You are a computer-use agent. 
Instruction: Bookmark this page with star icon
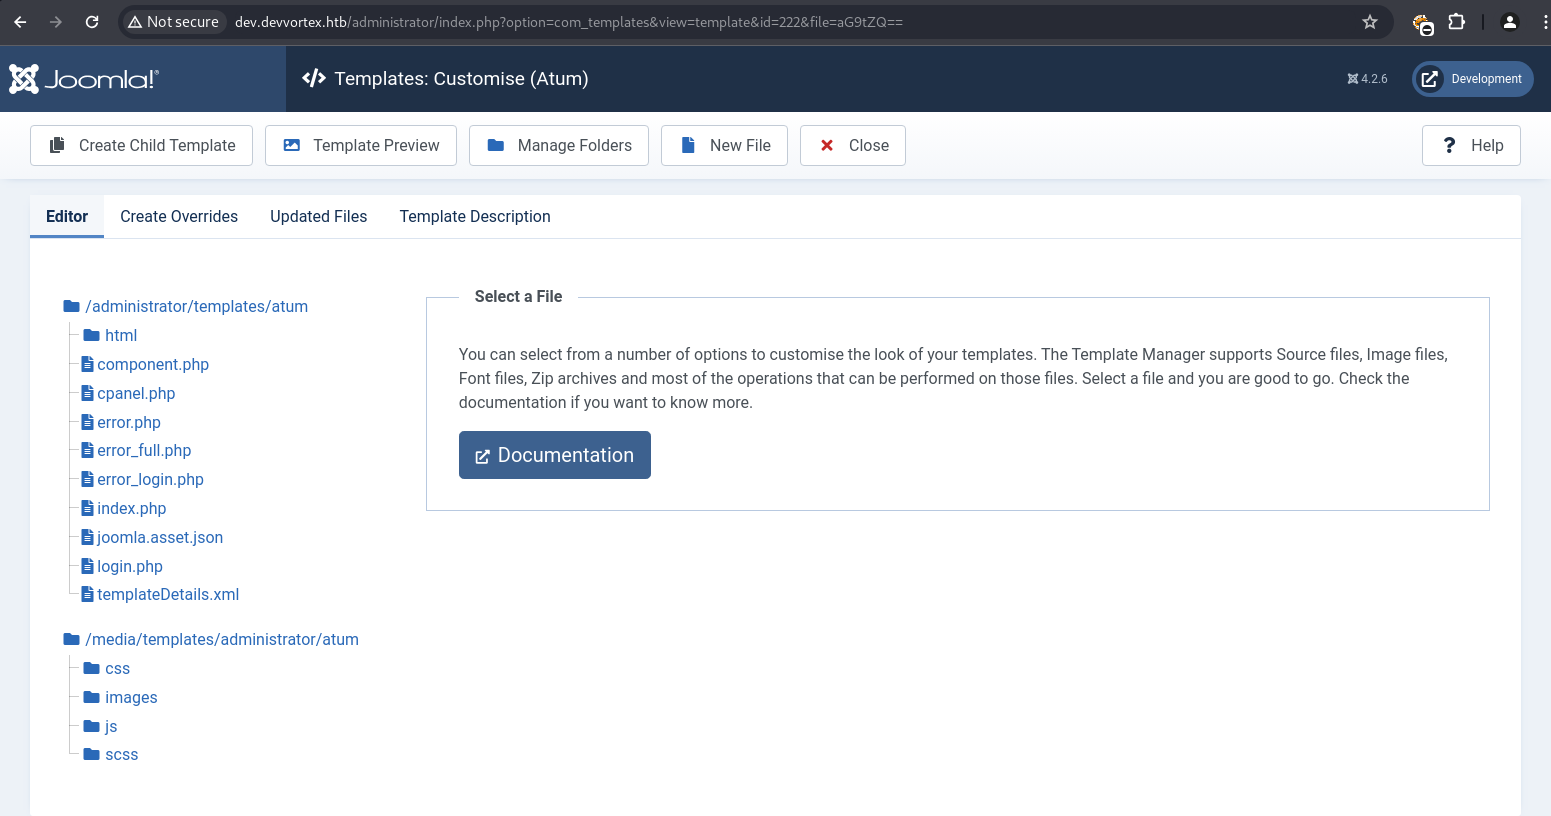pos(1370,22)
